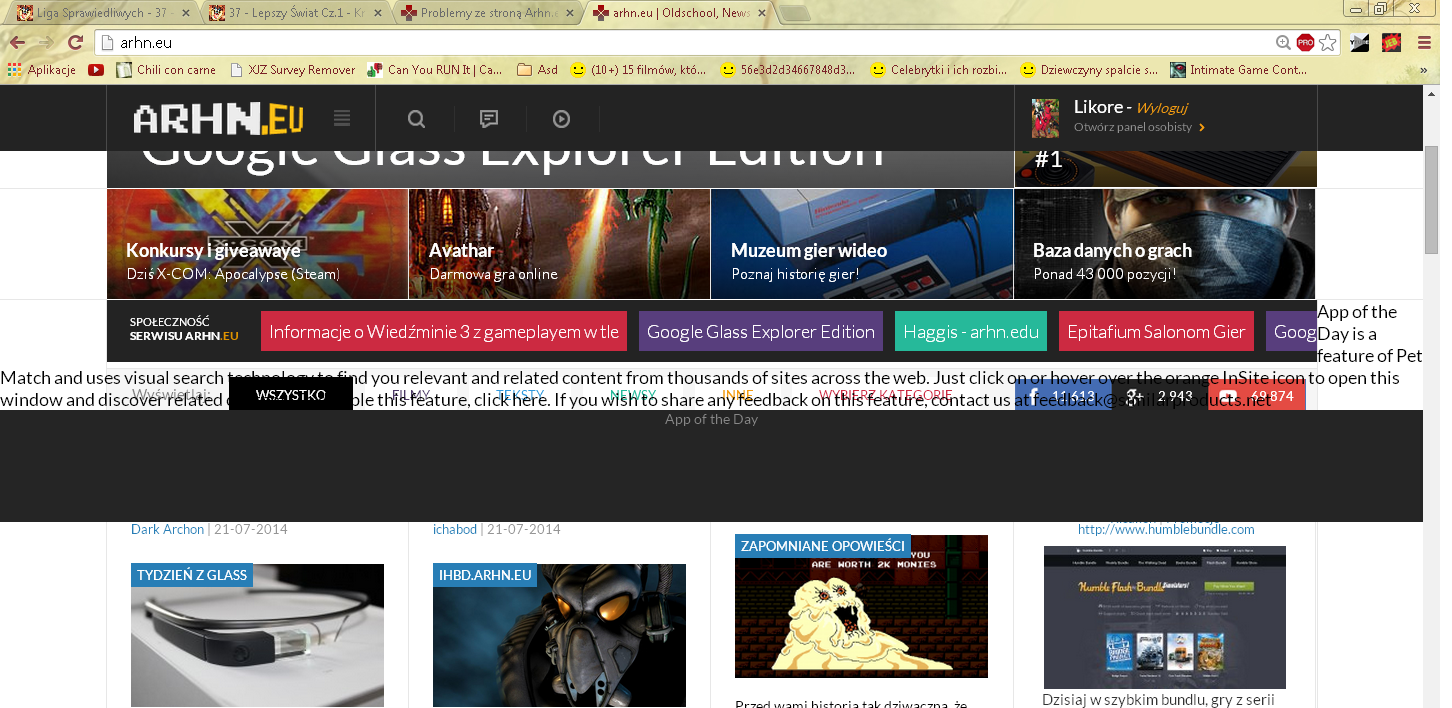Open the Asd bookmarks folder
This screenshot has height=708, width=1452.
pos(538,70)
